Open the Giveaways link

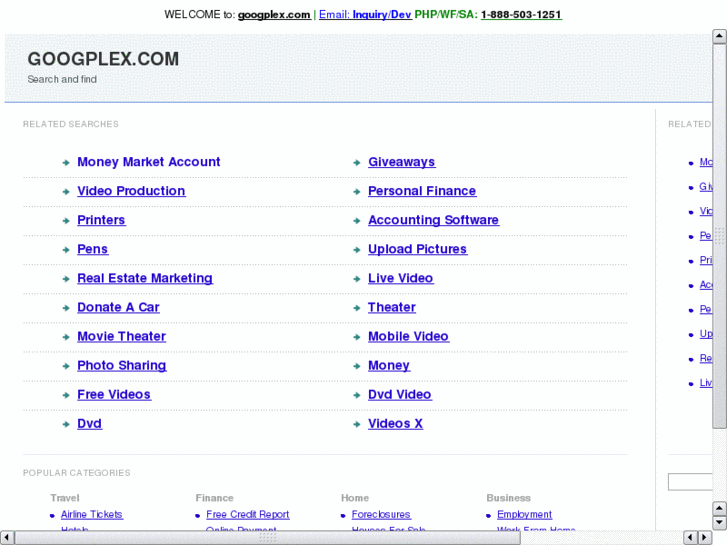402,162
